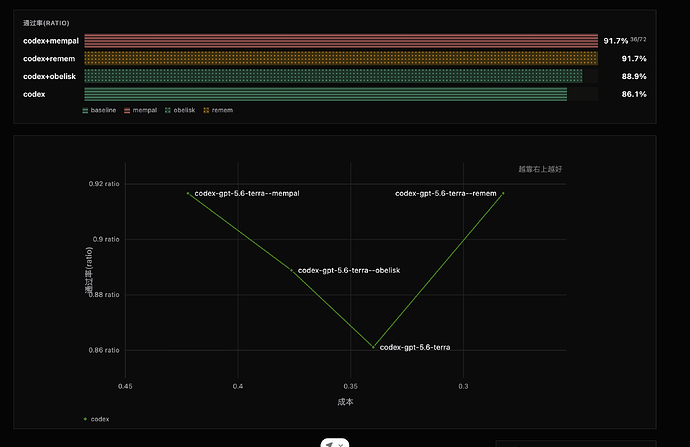Click the 0.86 ratio y-axis tick
This screenshot has height=447, width=690.
[x=104, y=350]
